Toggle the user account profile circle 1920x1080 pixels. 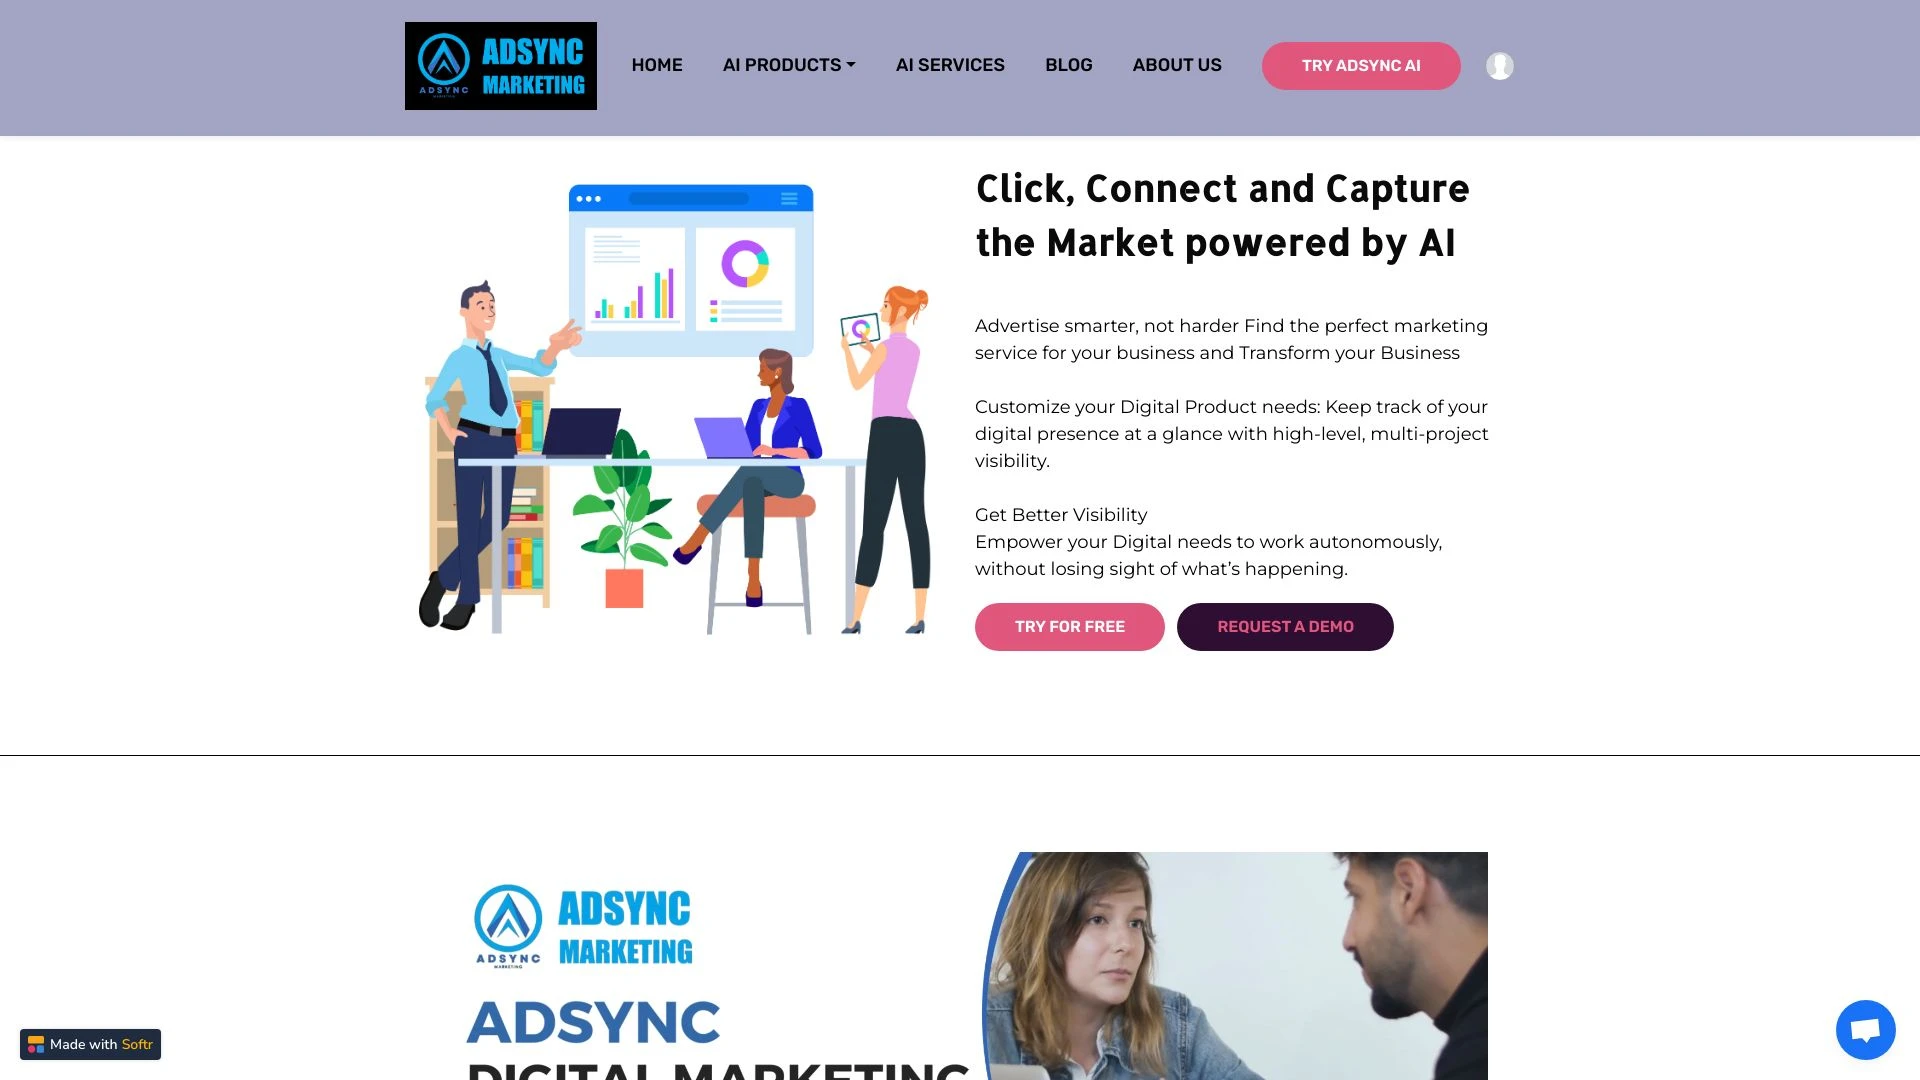coord(1501,65)
